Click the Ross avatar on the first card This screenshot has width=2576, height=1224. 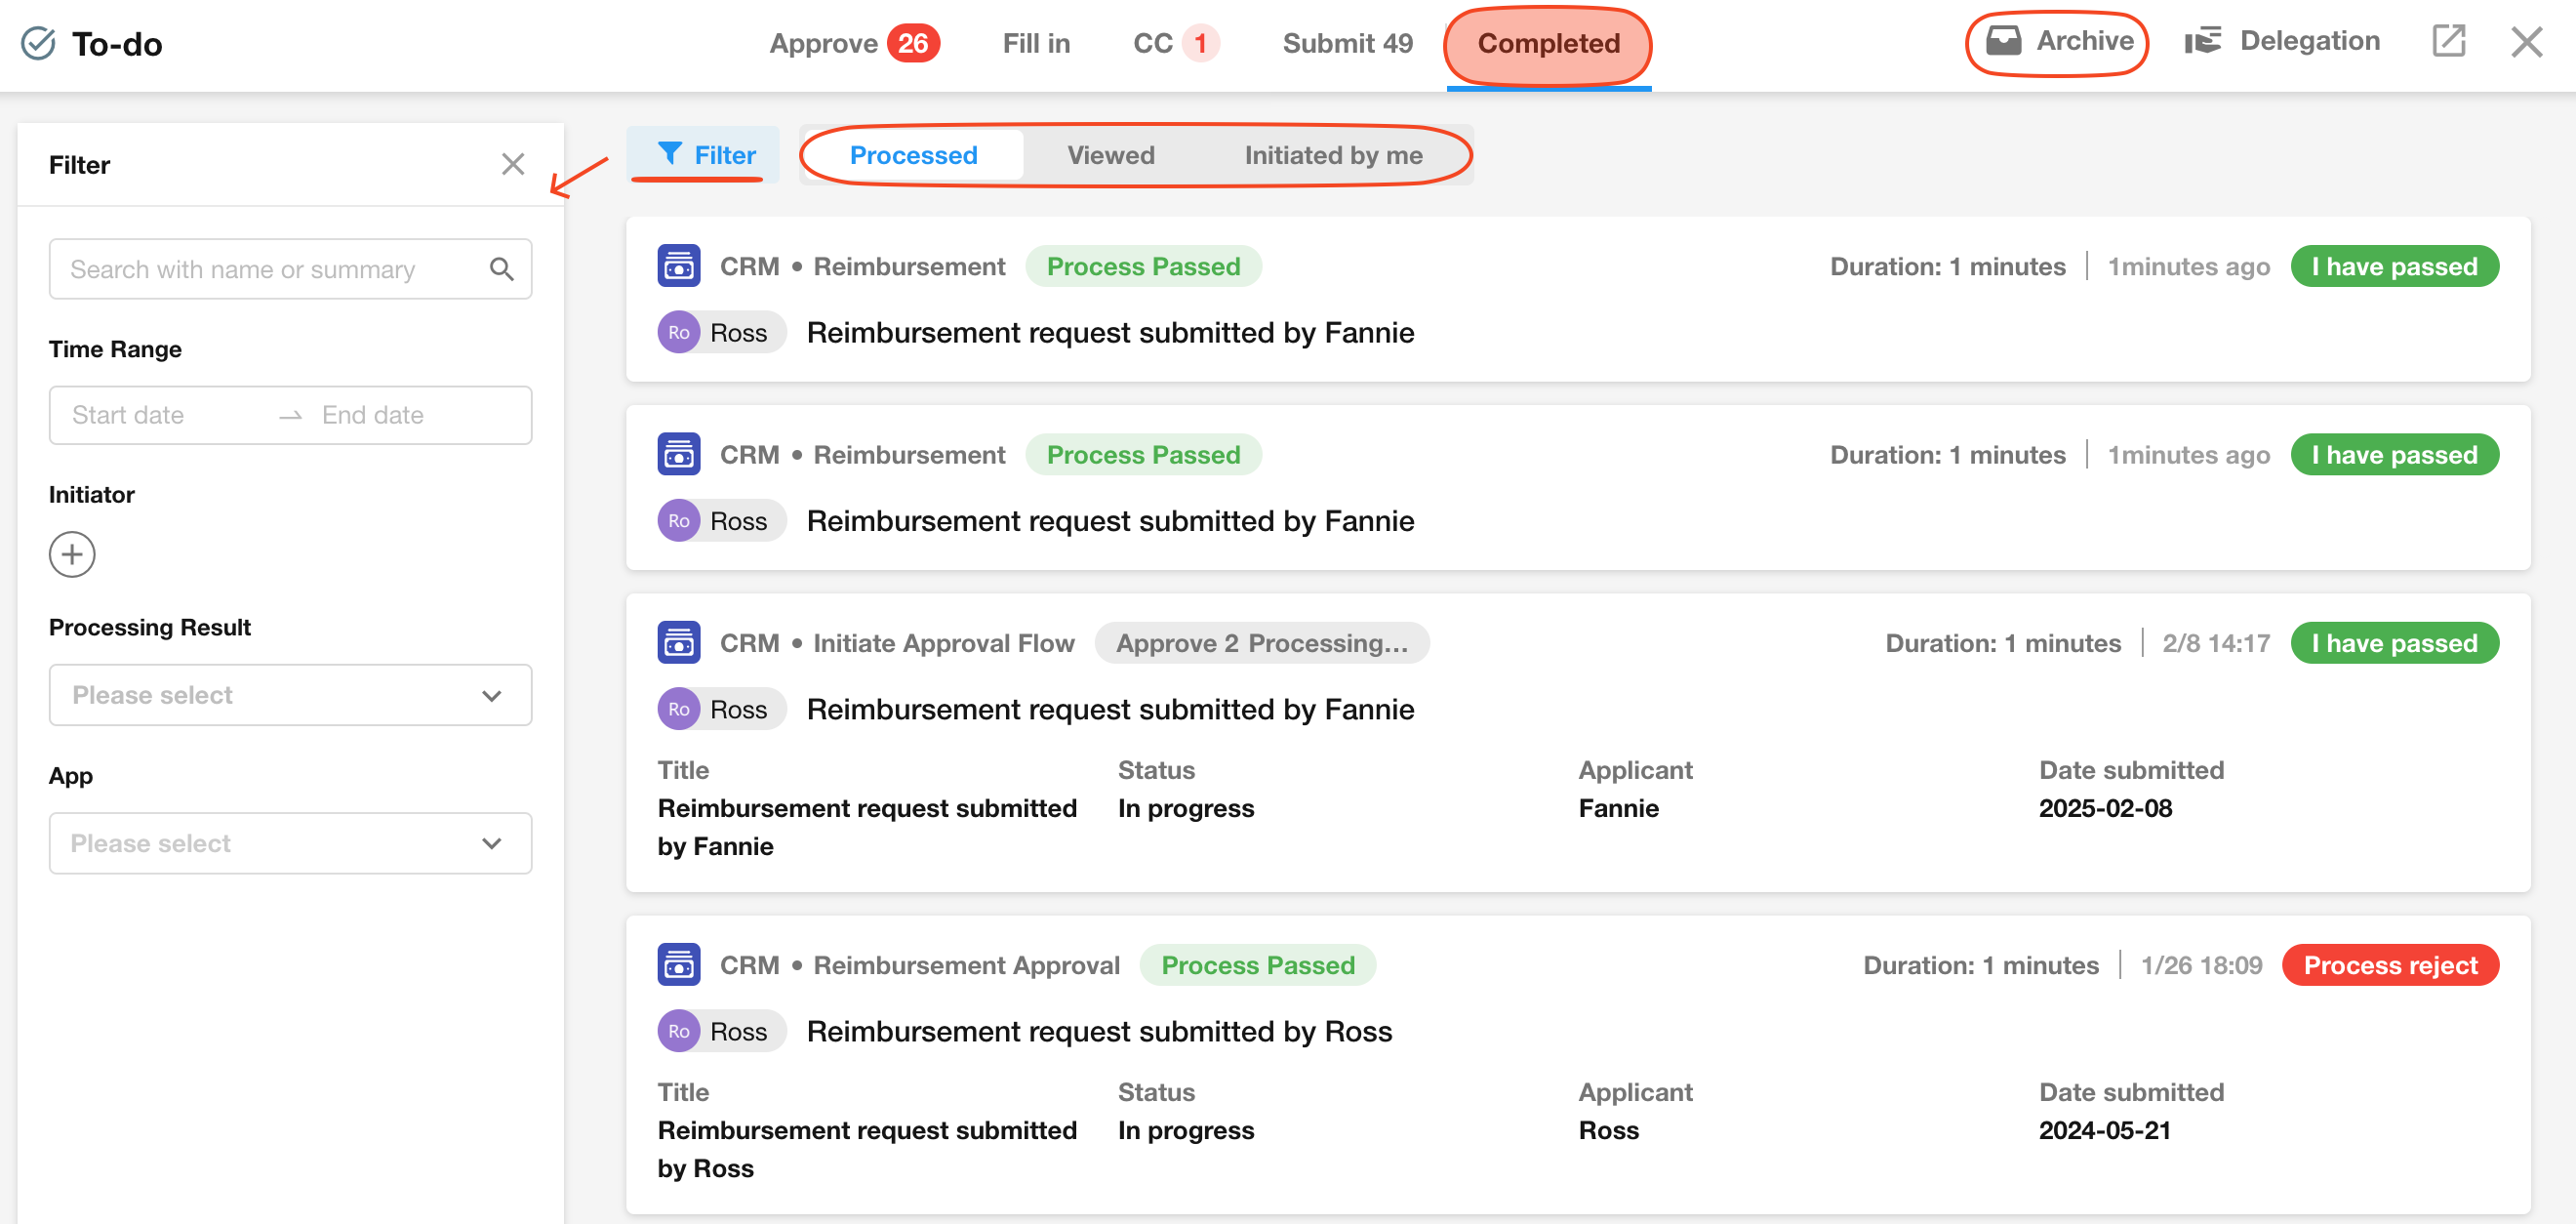679,332
